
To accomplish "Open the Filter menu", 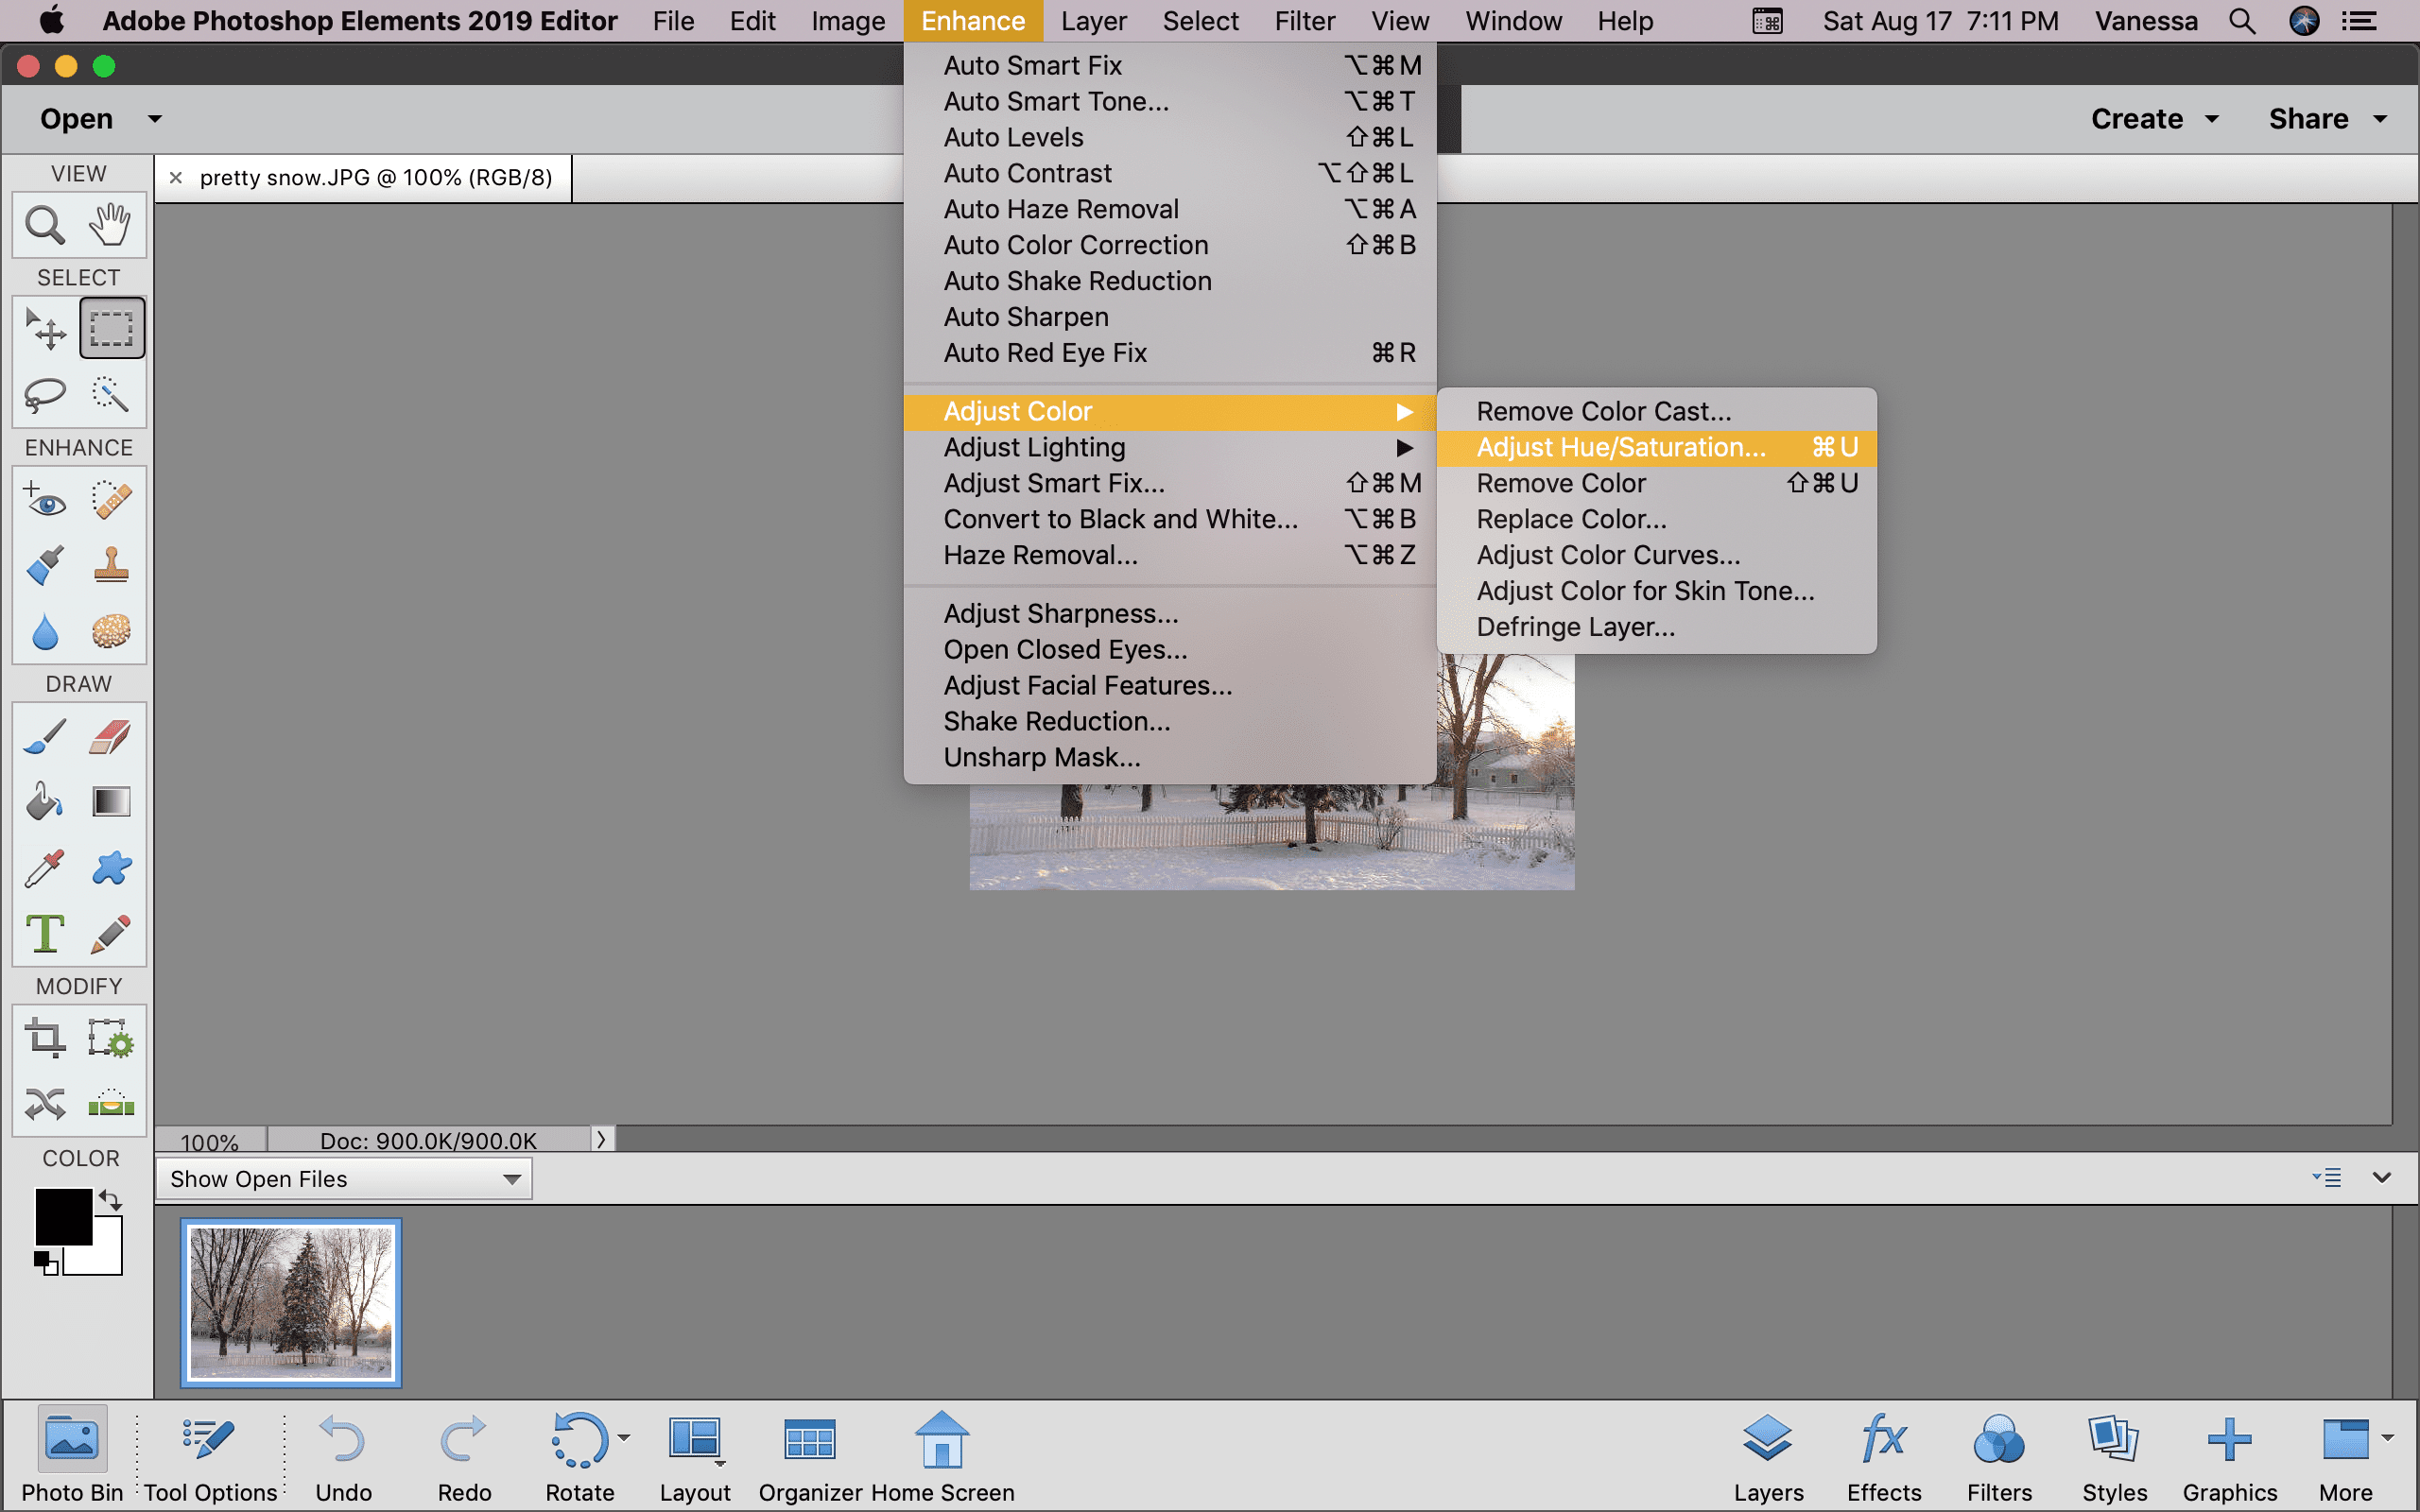I will 1304,21.
